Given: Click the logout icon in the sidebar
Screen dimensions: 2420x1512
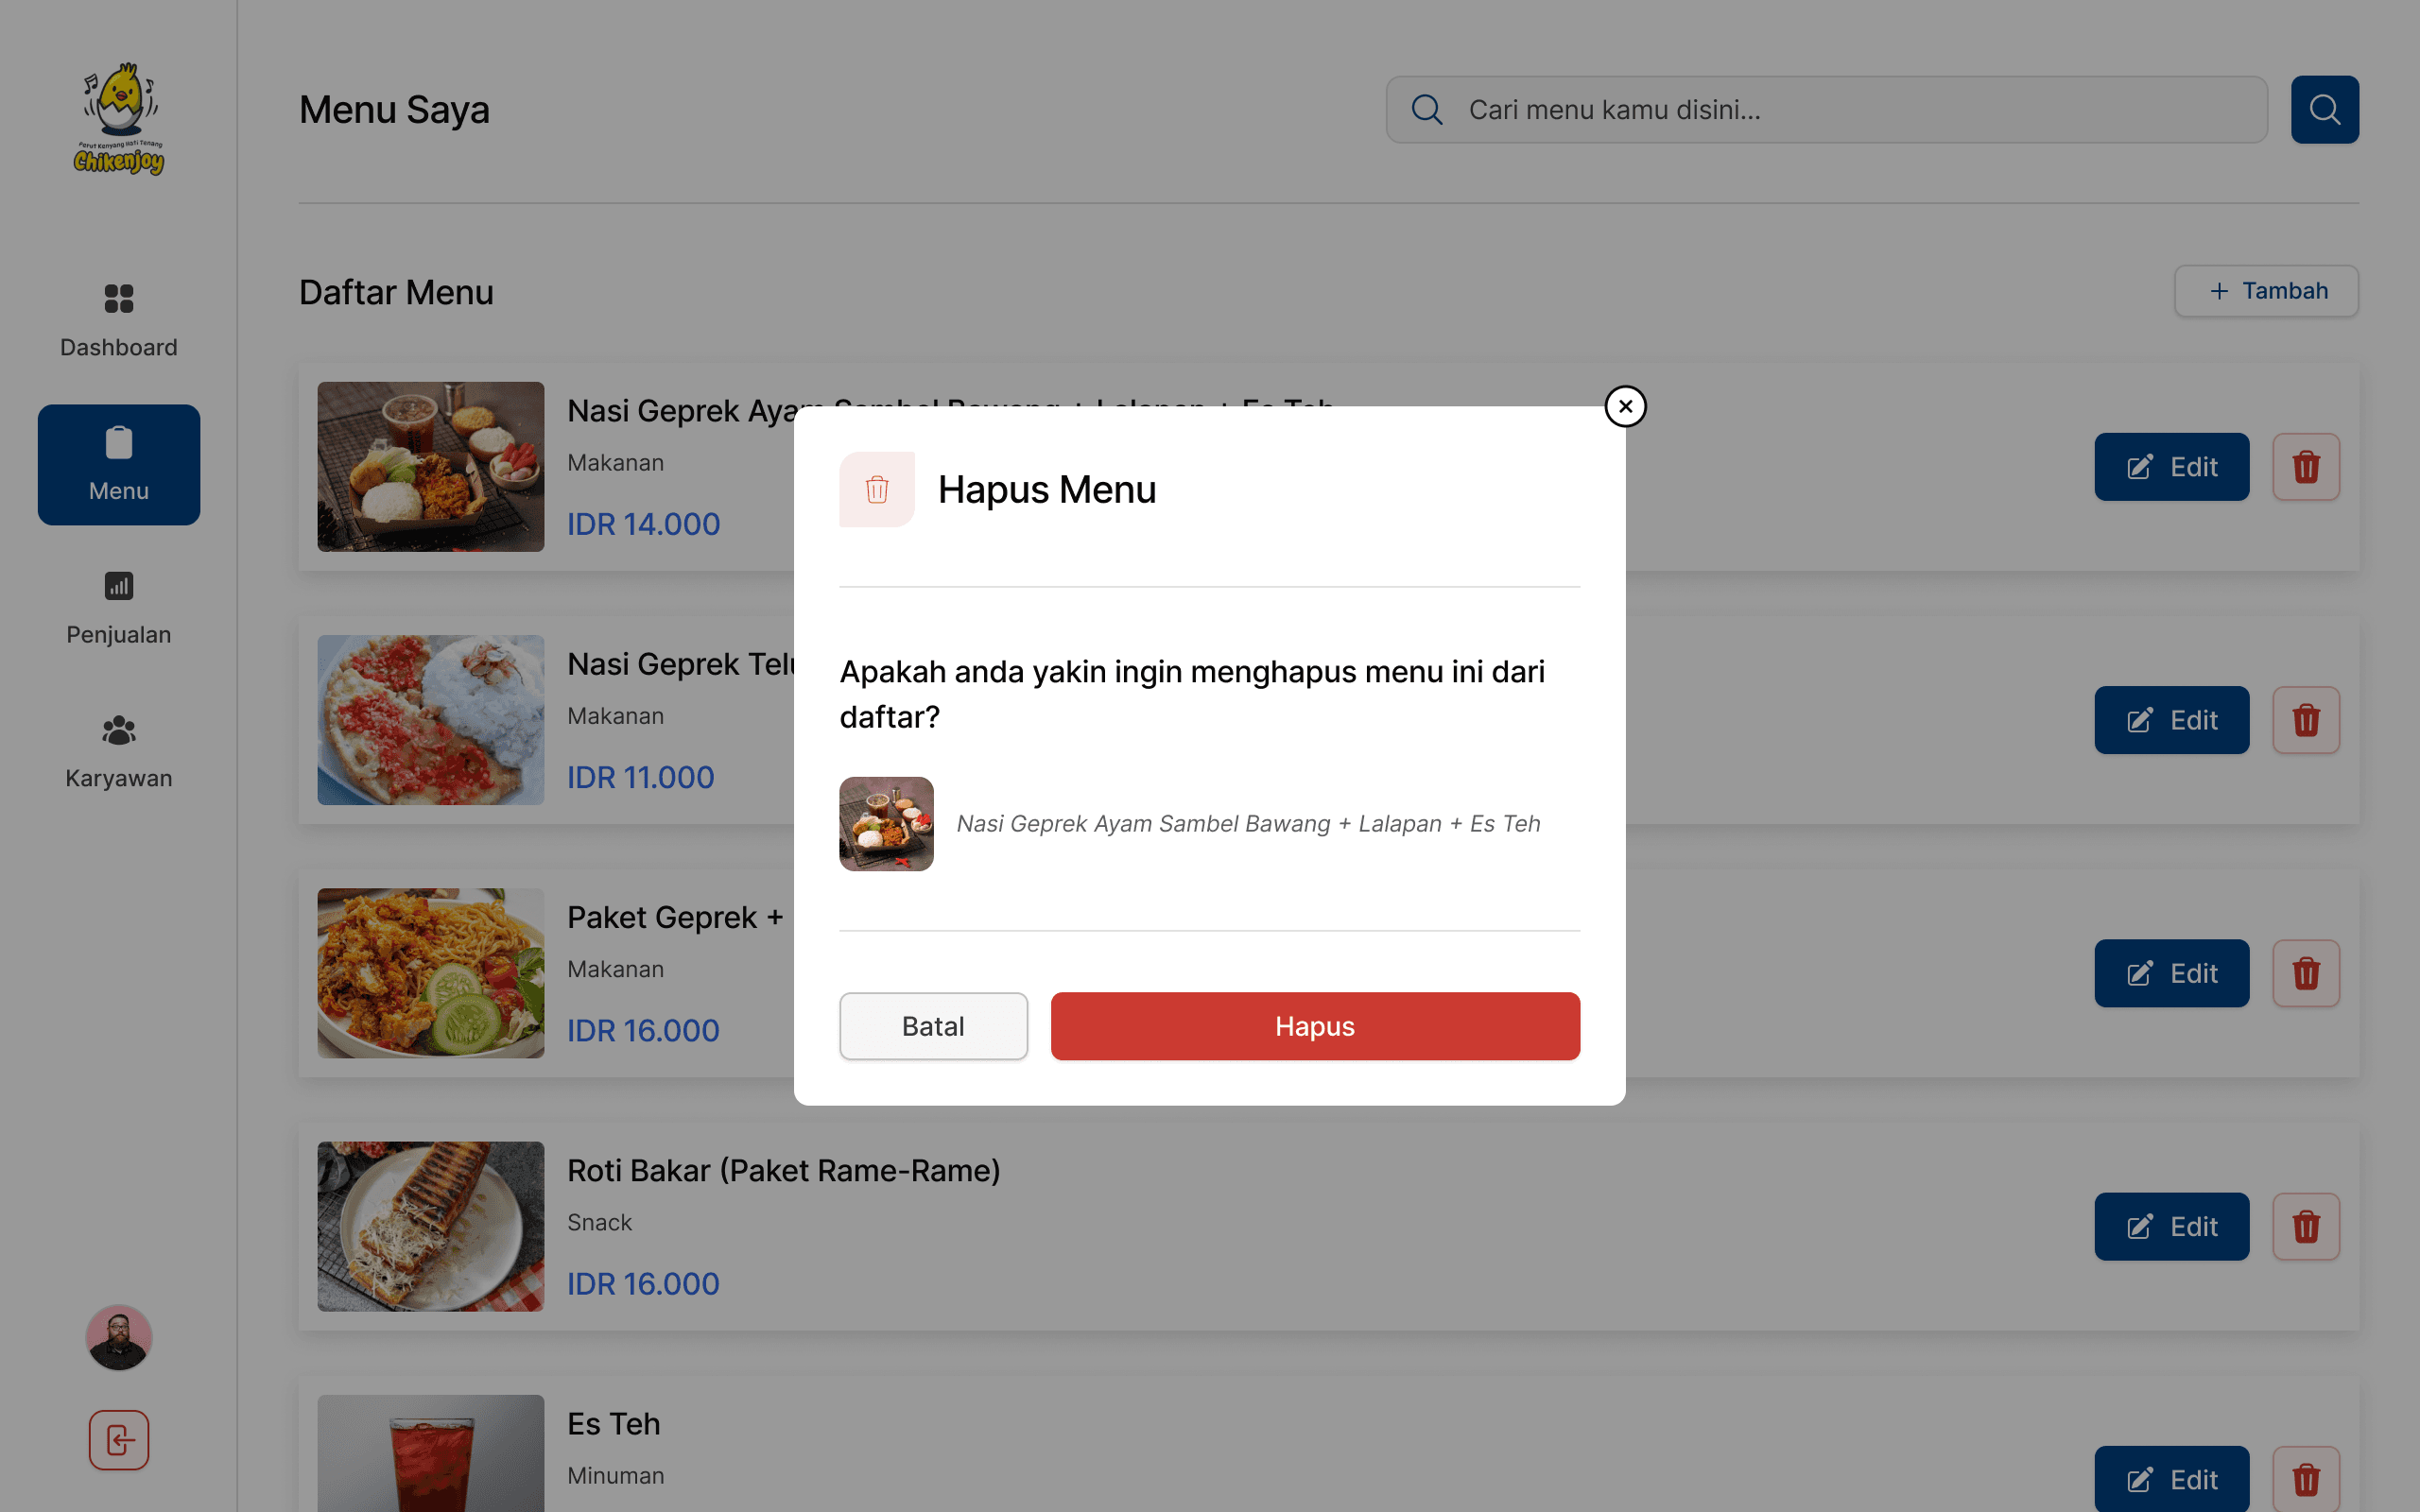Looking at the screenshot, I should [118, 1440].
